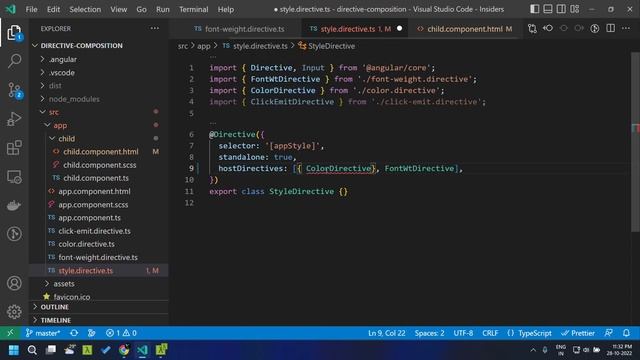Click the CRLF end of line indicator
The image size is (640, 360).
[490, 333]
